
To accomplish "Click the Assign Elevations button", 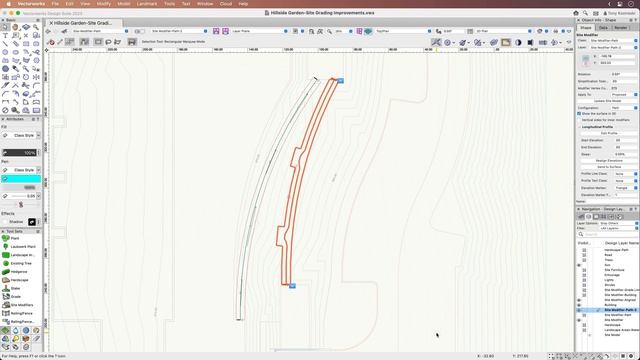I will coord(609,161).
